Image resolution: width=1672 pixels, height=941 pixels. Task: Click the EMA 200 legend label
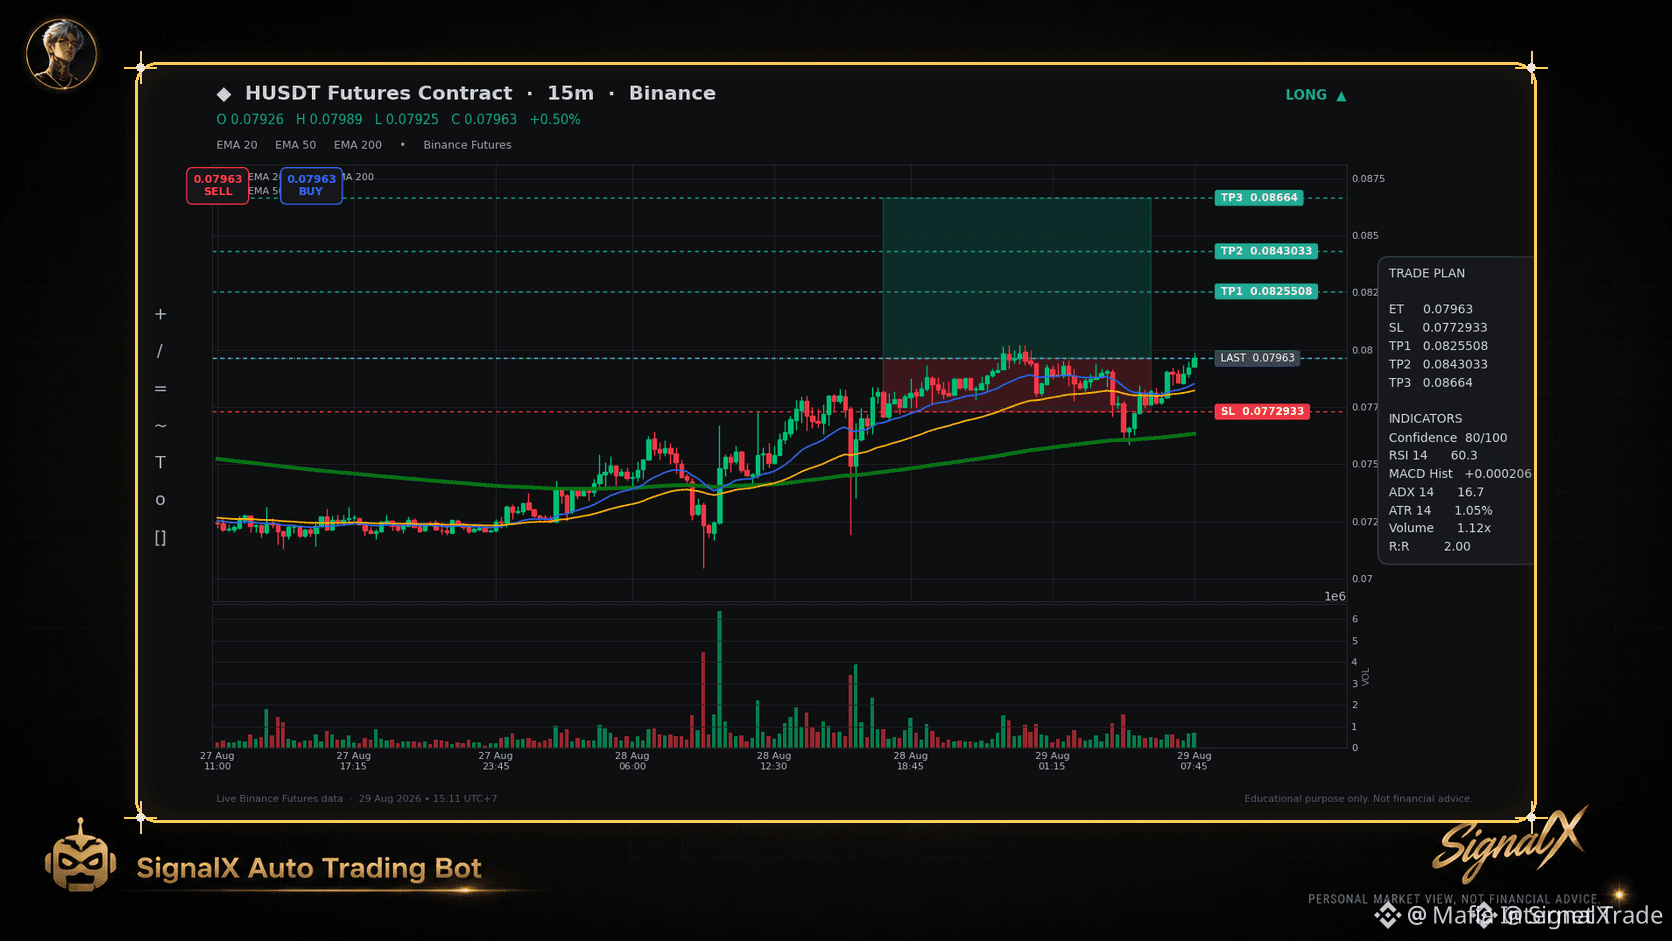click(x=358, y=145)
